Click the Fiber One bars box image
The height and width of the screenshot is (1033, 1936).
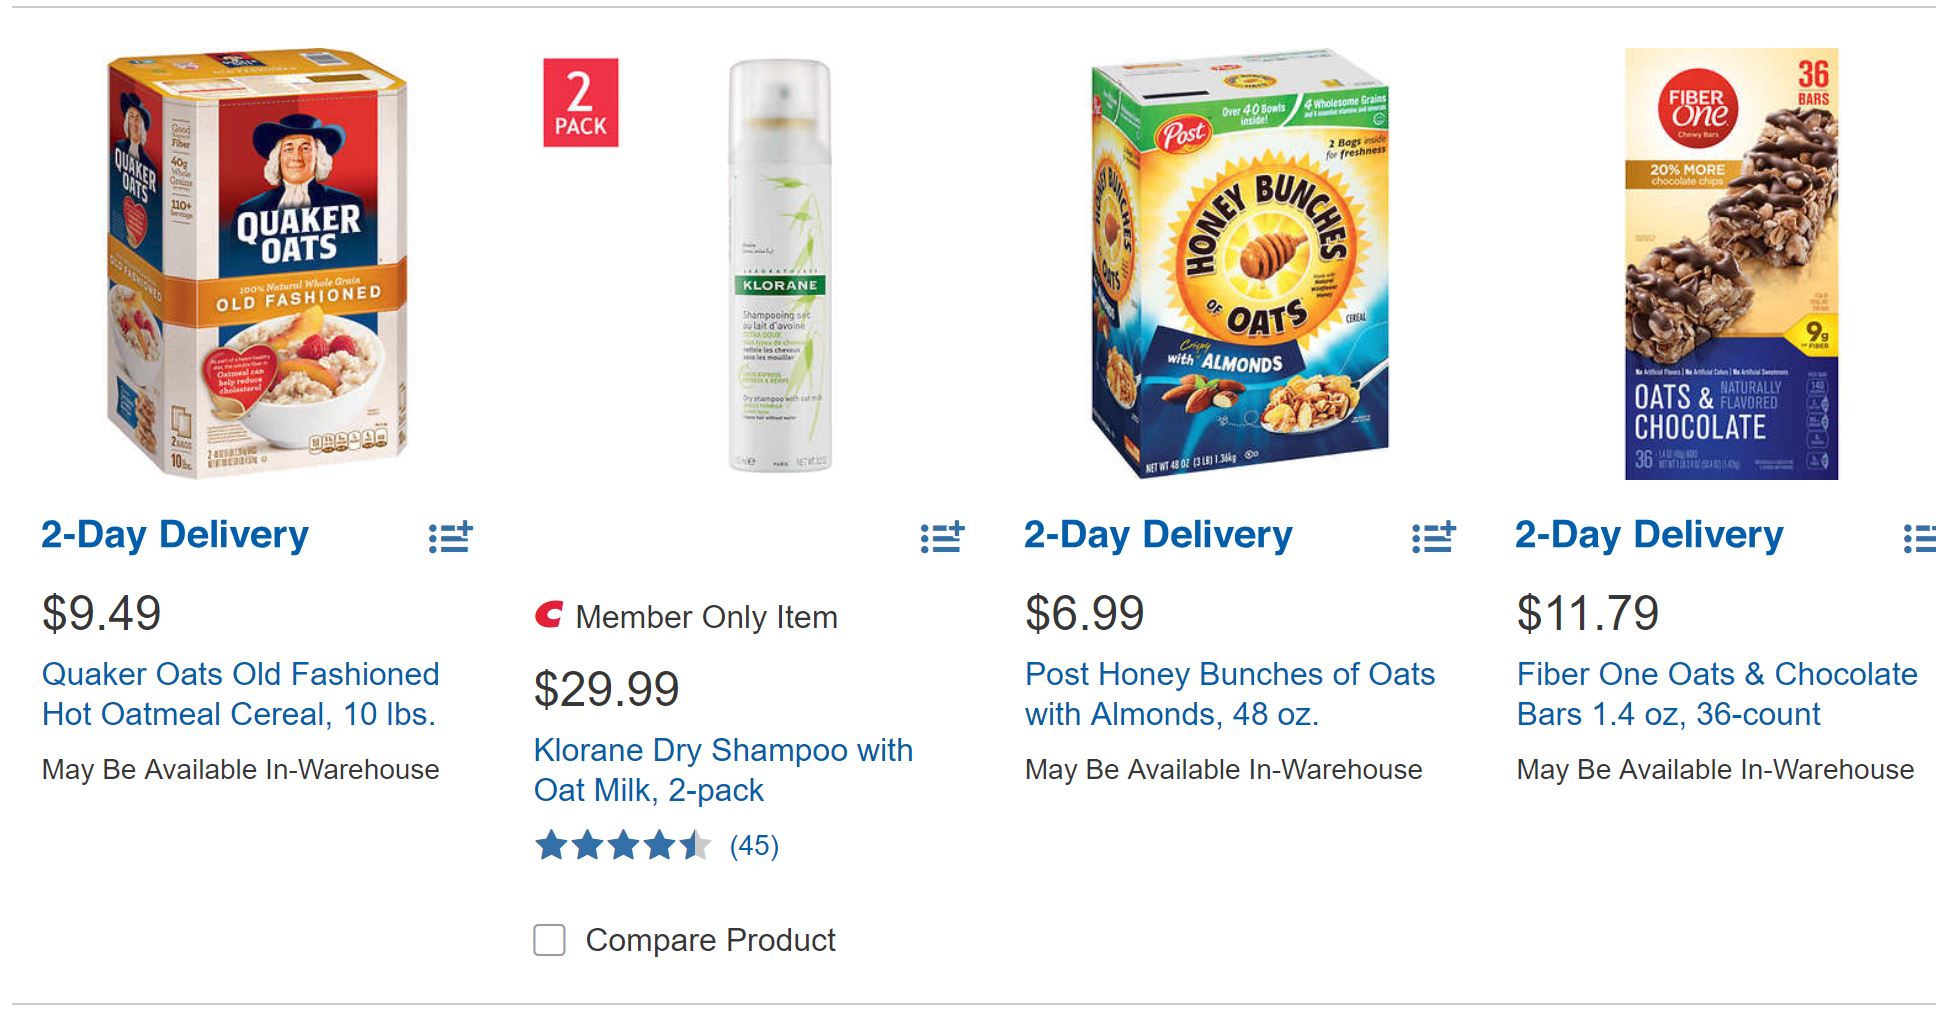point(1731,264)
